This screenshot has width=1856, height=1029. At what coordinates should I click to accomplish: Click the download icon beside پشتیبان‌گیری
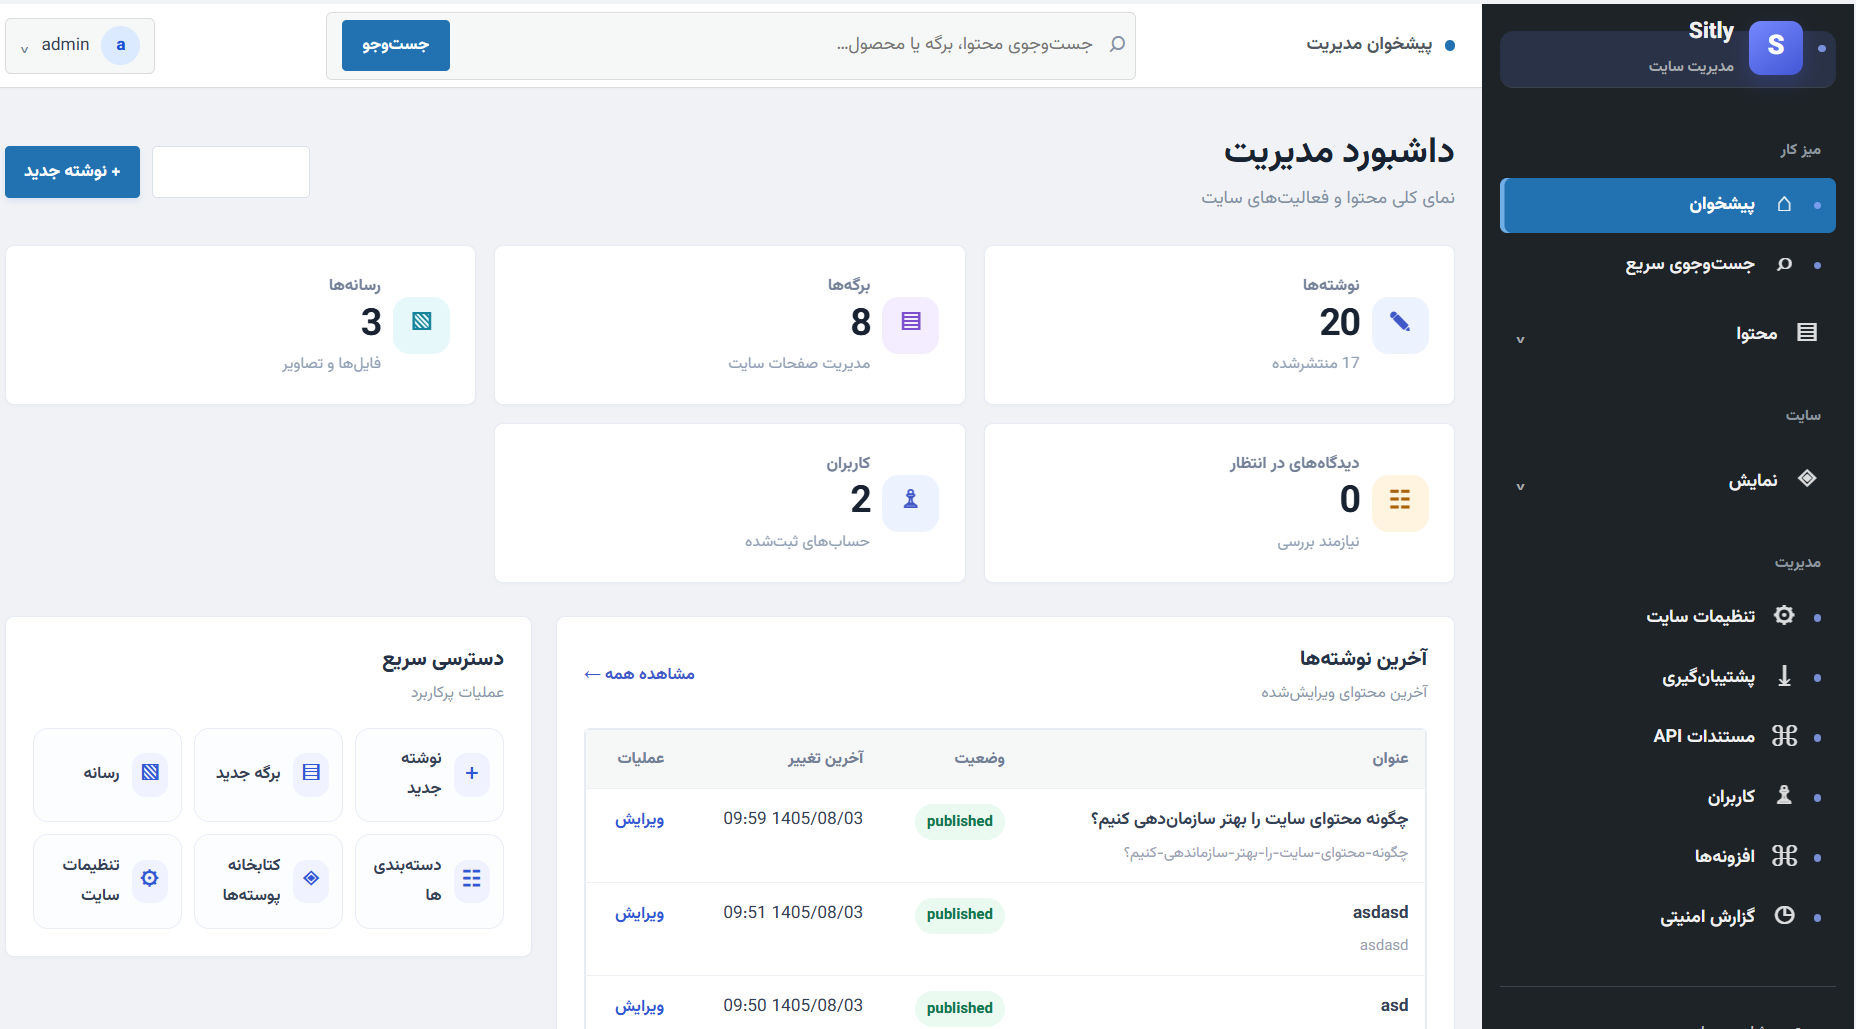tap(1784, 676)
